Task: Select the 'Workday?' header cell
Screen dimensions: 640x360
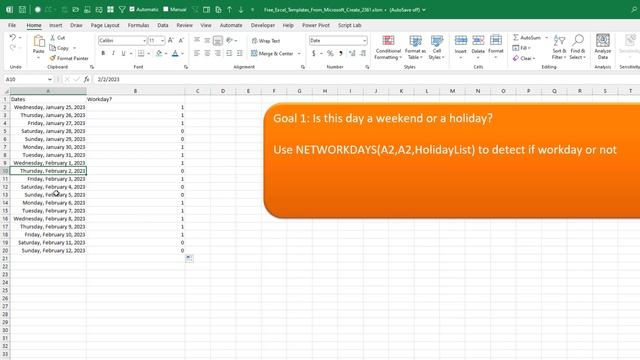Action: [136, 99]
